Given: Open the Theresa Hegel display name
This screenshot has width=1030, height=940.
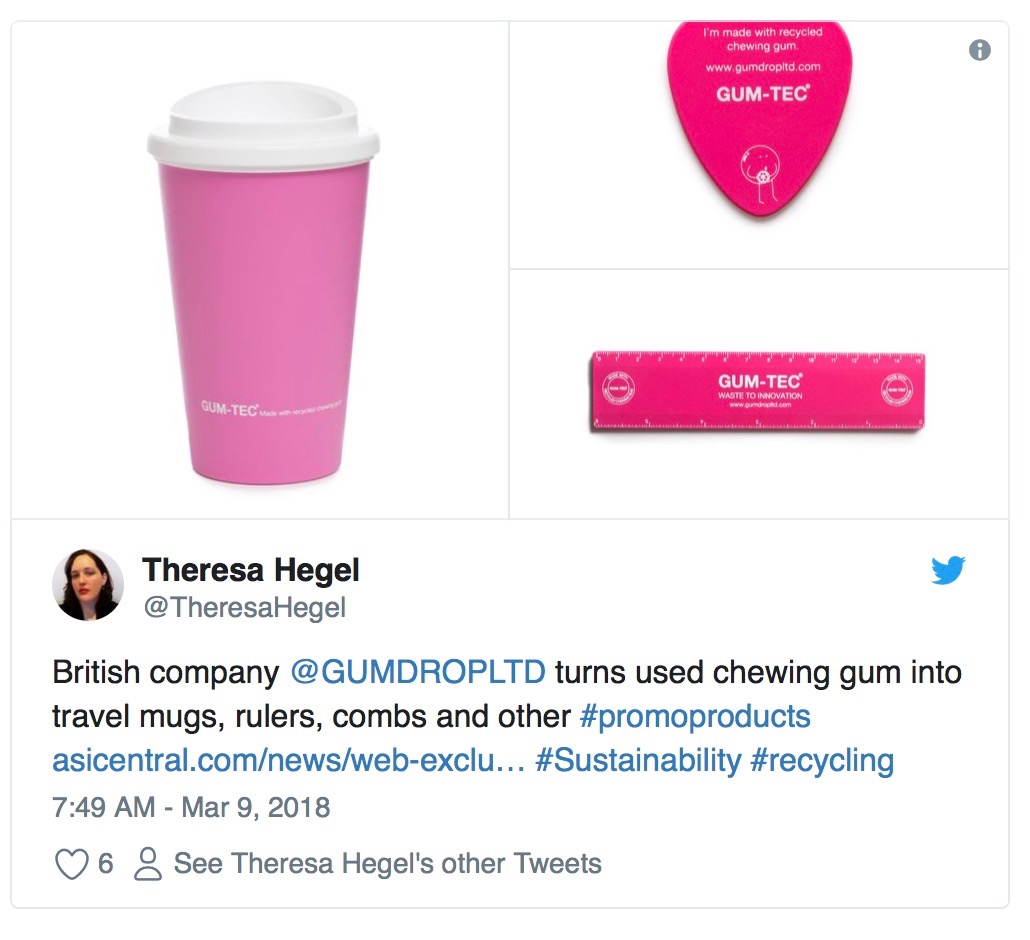Looking at the screenshot, I should pyautogui.click(x=251, y=570).
